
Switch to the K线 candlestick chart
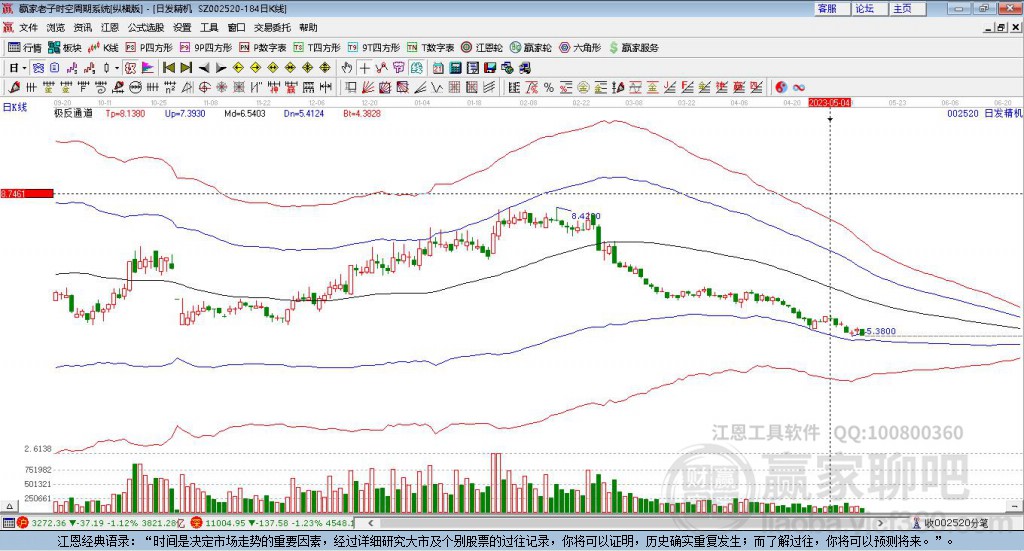(103, 48)
